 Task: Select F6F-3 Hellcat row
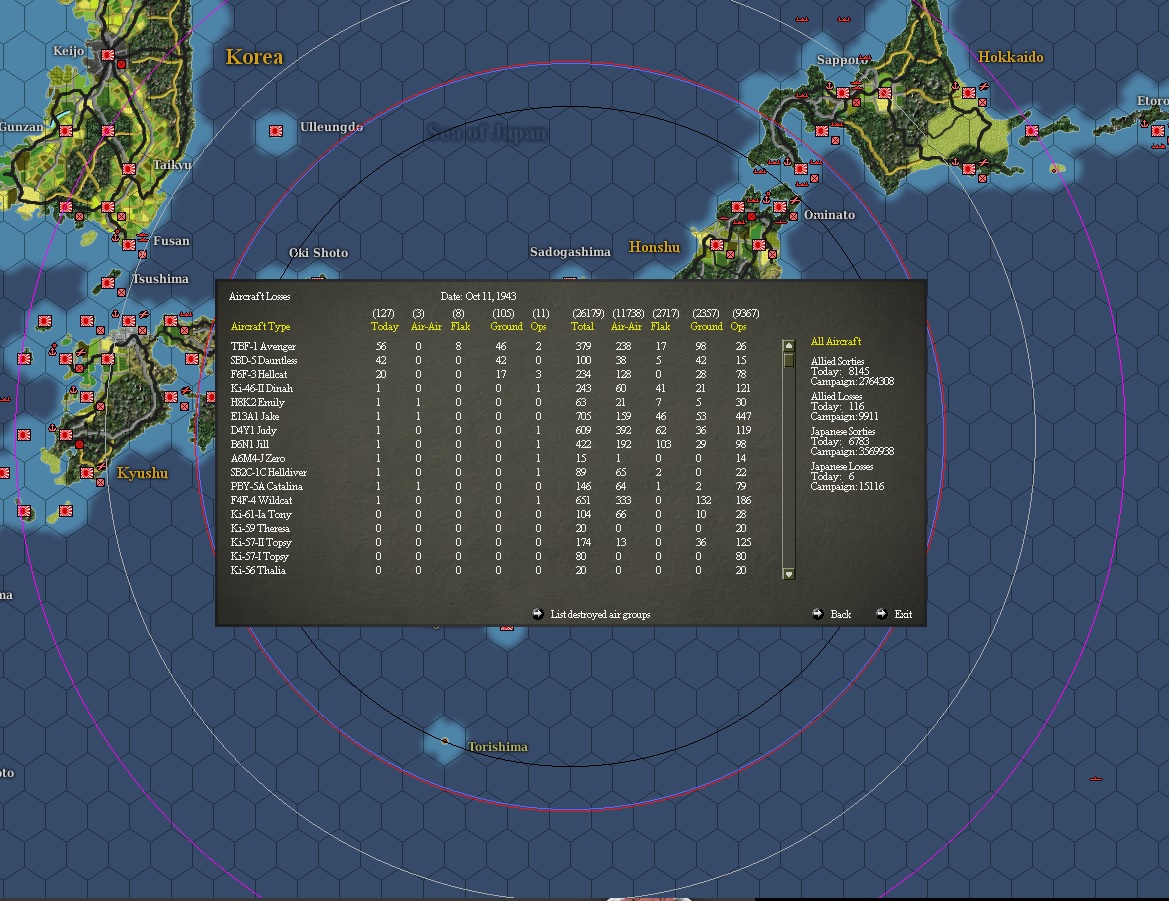click(492, 374)
